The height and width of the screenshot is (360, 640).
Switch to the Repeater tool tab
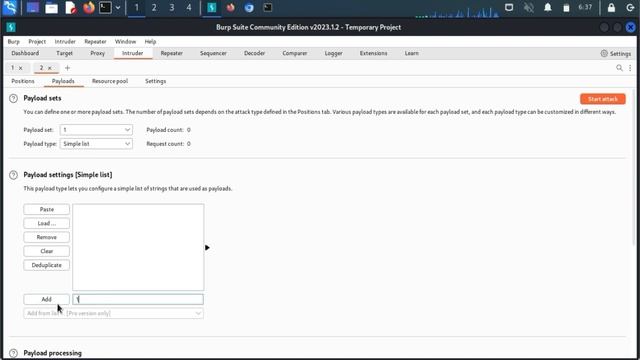172,53
